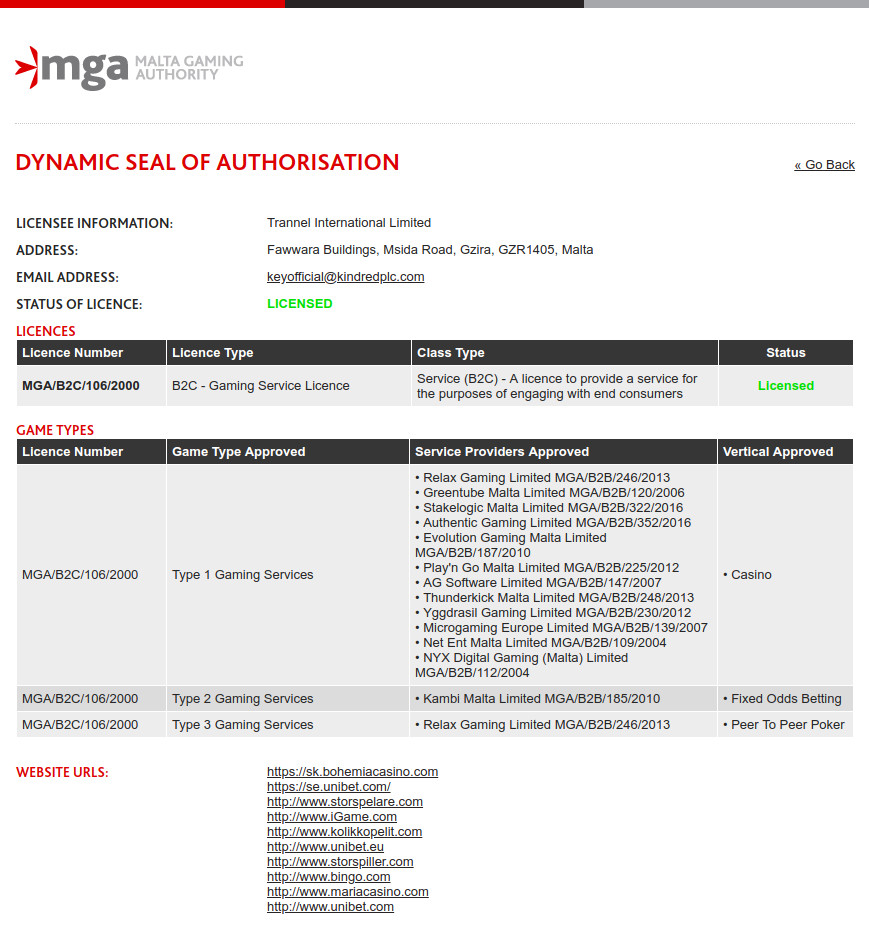Click Yggdrasil Gaming Limited provider entry

coord(553,613)
